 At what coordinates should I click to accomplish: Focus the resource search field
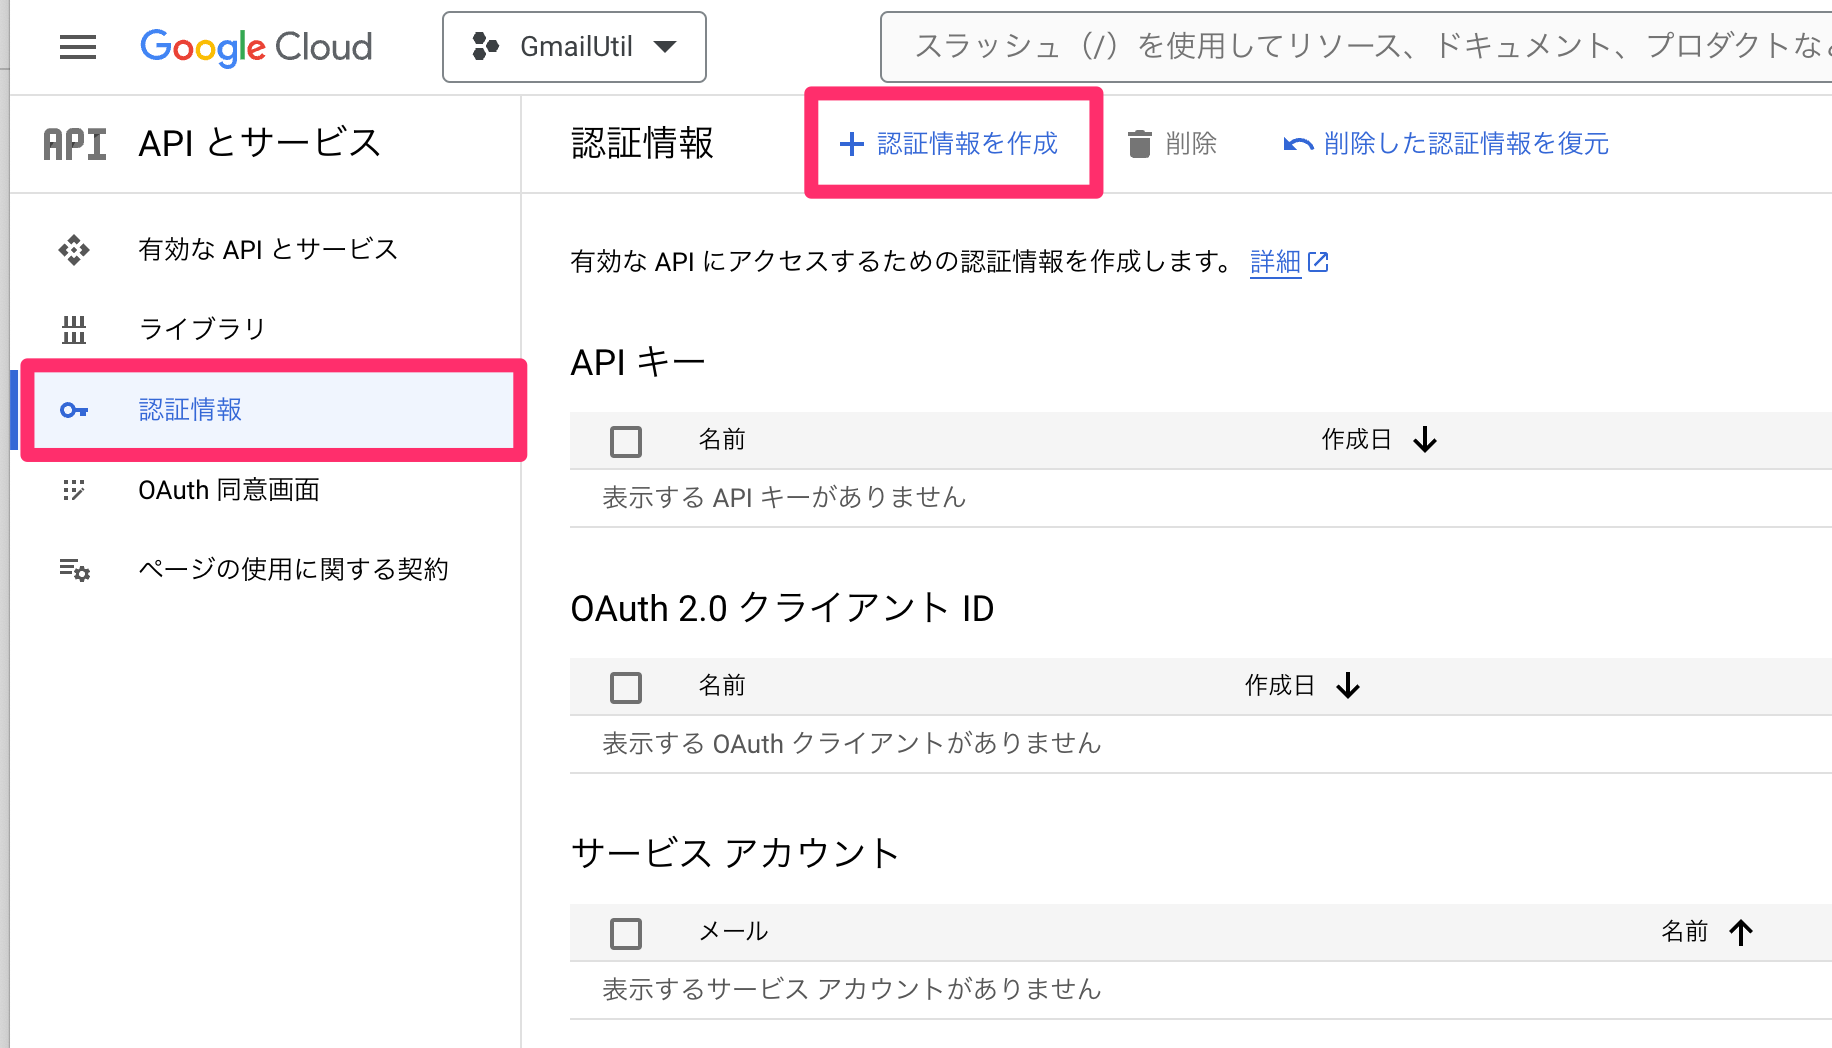[1356, 47]
